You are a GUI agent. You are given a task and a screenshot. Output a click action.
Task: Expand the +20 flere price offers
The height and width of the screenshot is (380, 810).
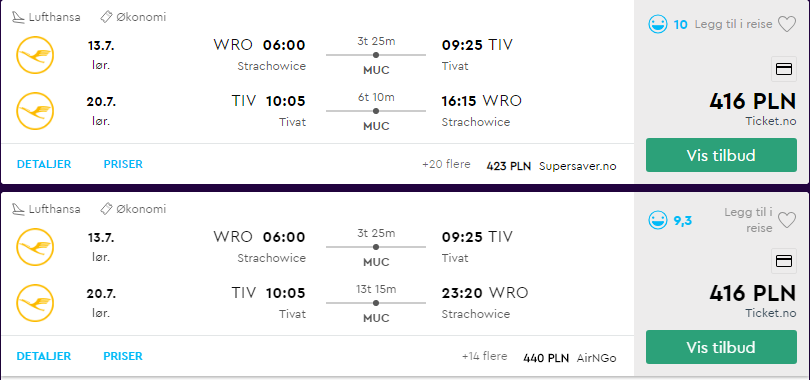tap(446, 164)
